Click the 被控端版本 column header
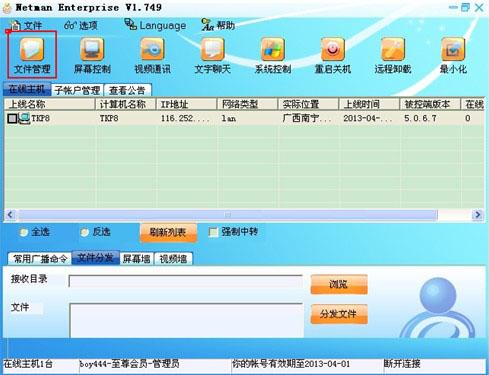Viewport: 489px width, 375px height. pos(430,104)
